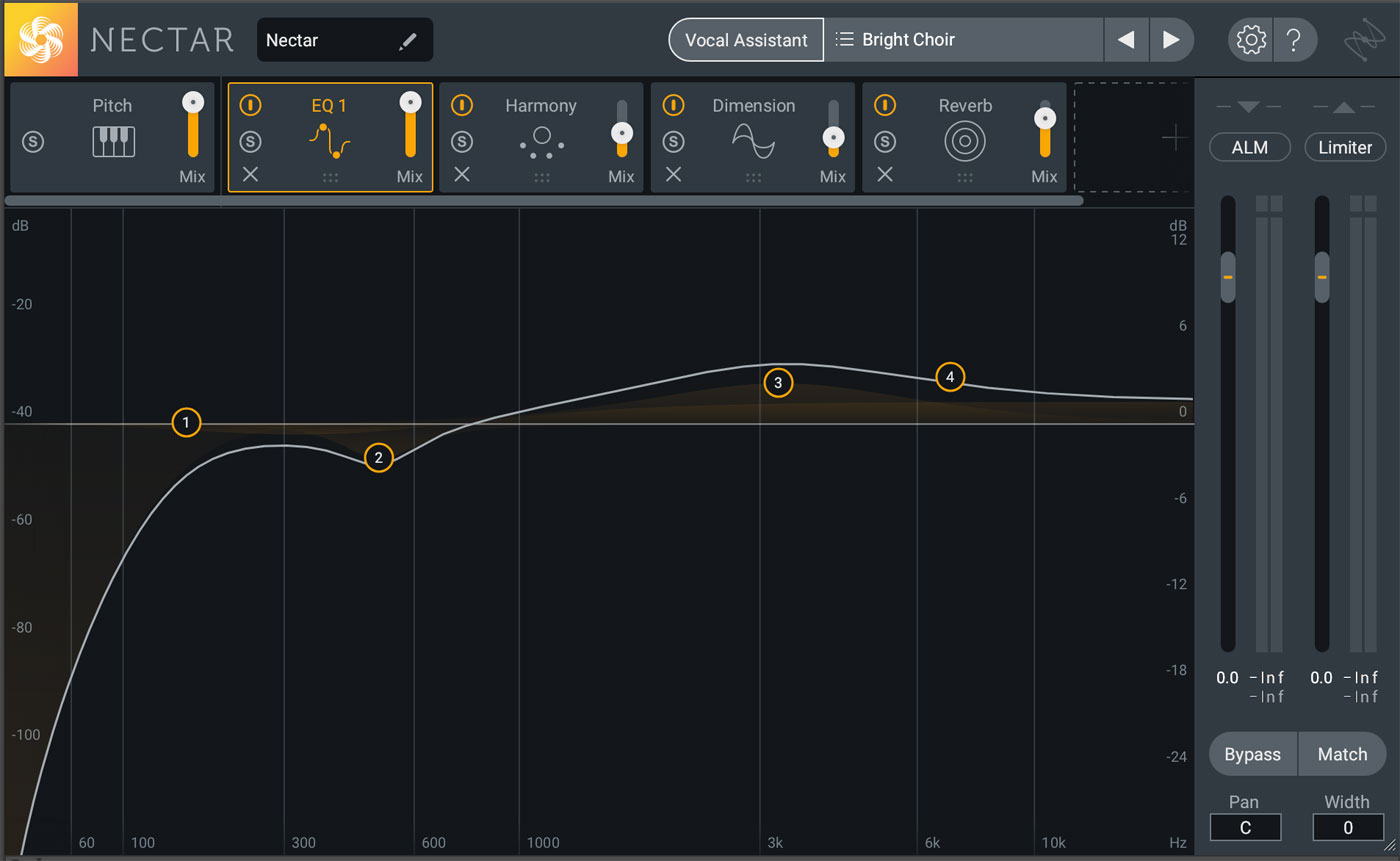
Task: Toggle Reverb module power
Action: (885, 105)
